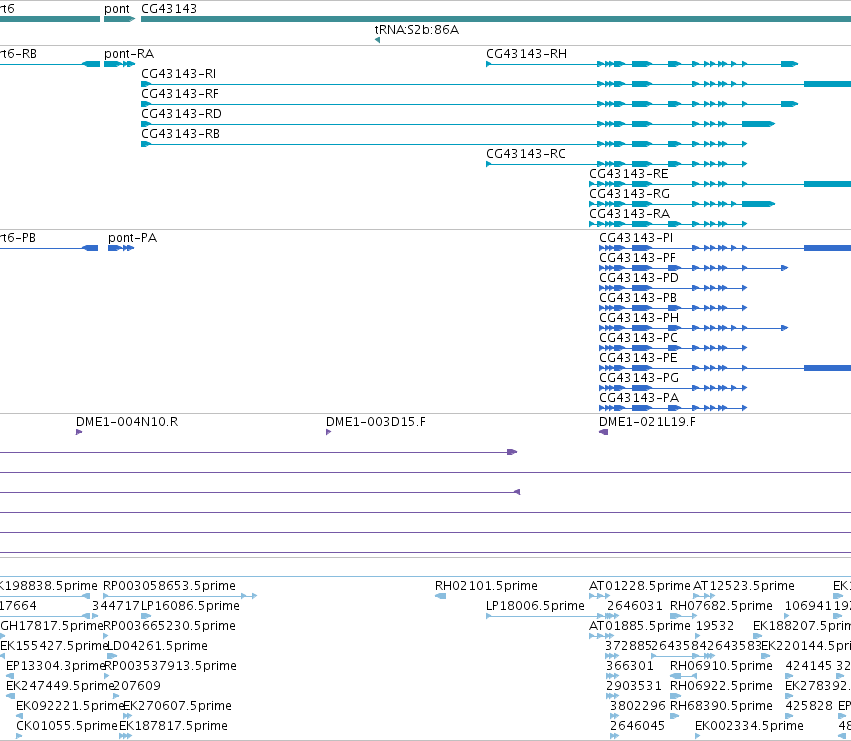Select the CG43143-PI protein label
The height and width of the screenshot is (741, 851).
(x=636, y=238)
